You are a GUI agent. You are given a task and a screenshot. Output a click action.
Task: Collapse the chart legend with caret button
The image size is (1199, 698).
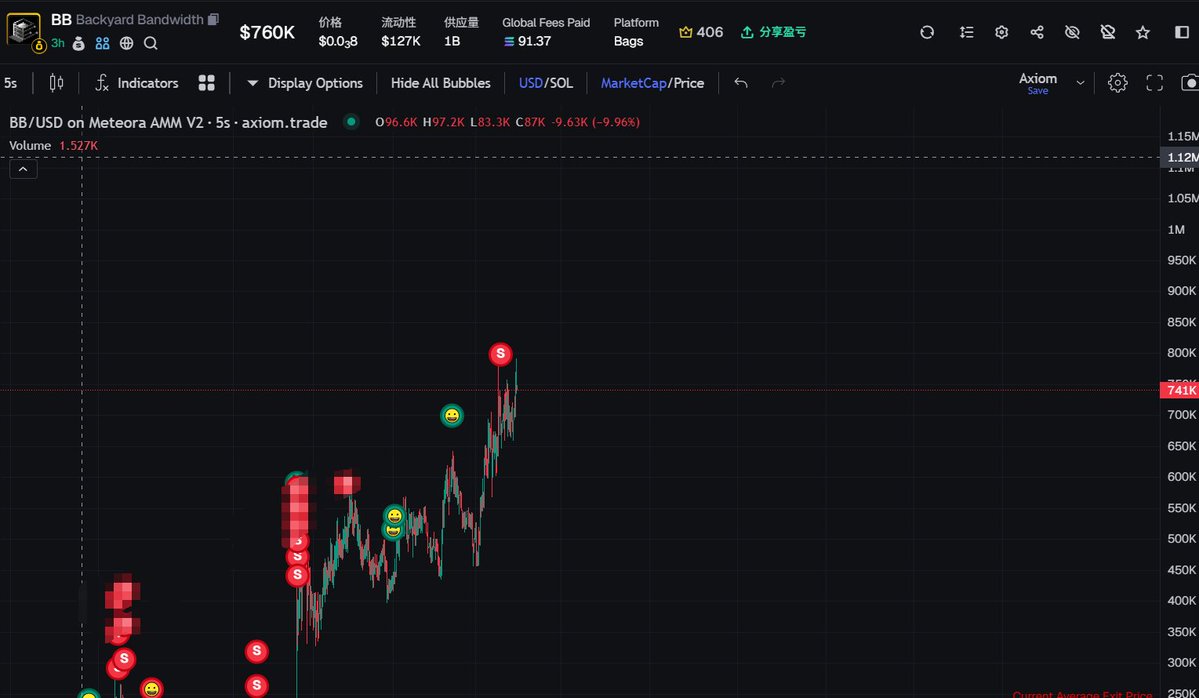pyautogui.click(x=23, y=169)
